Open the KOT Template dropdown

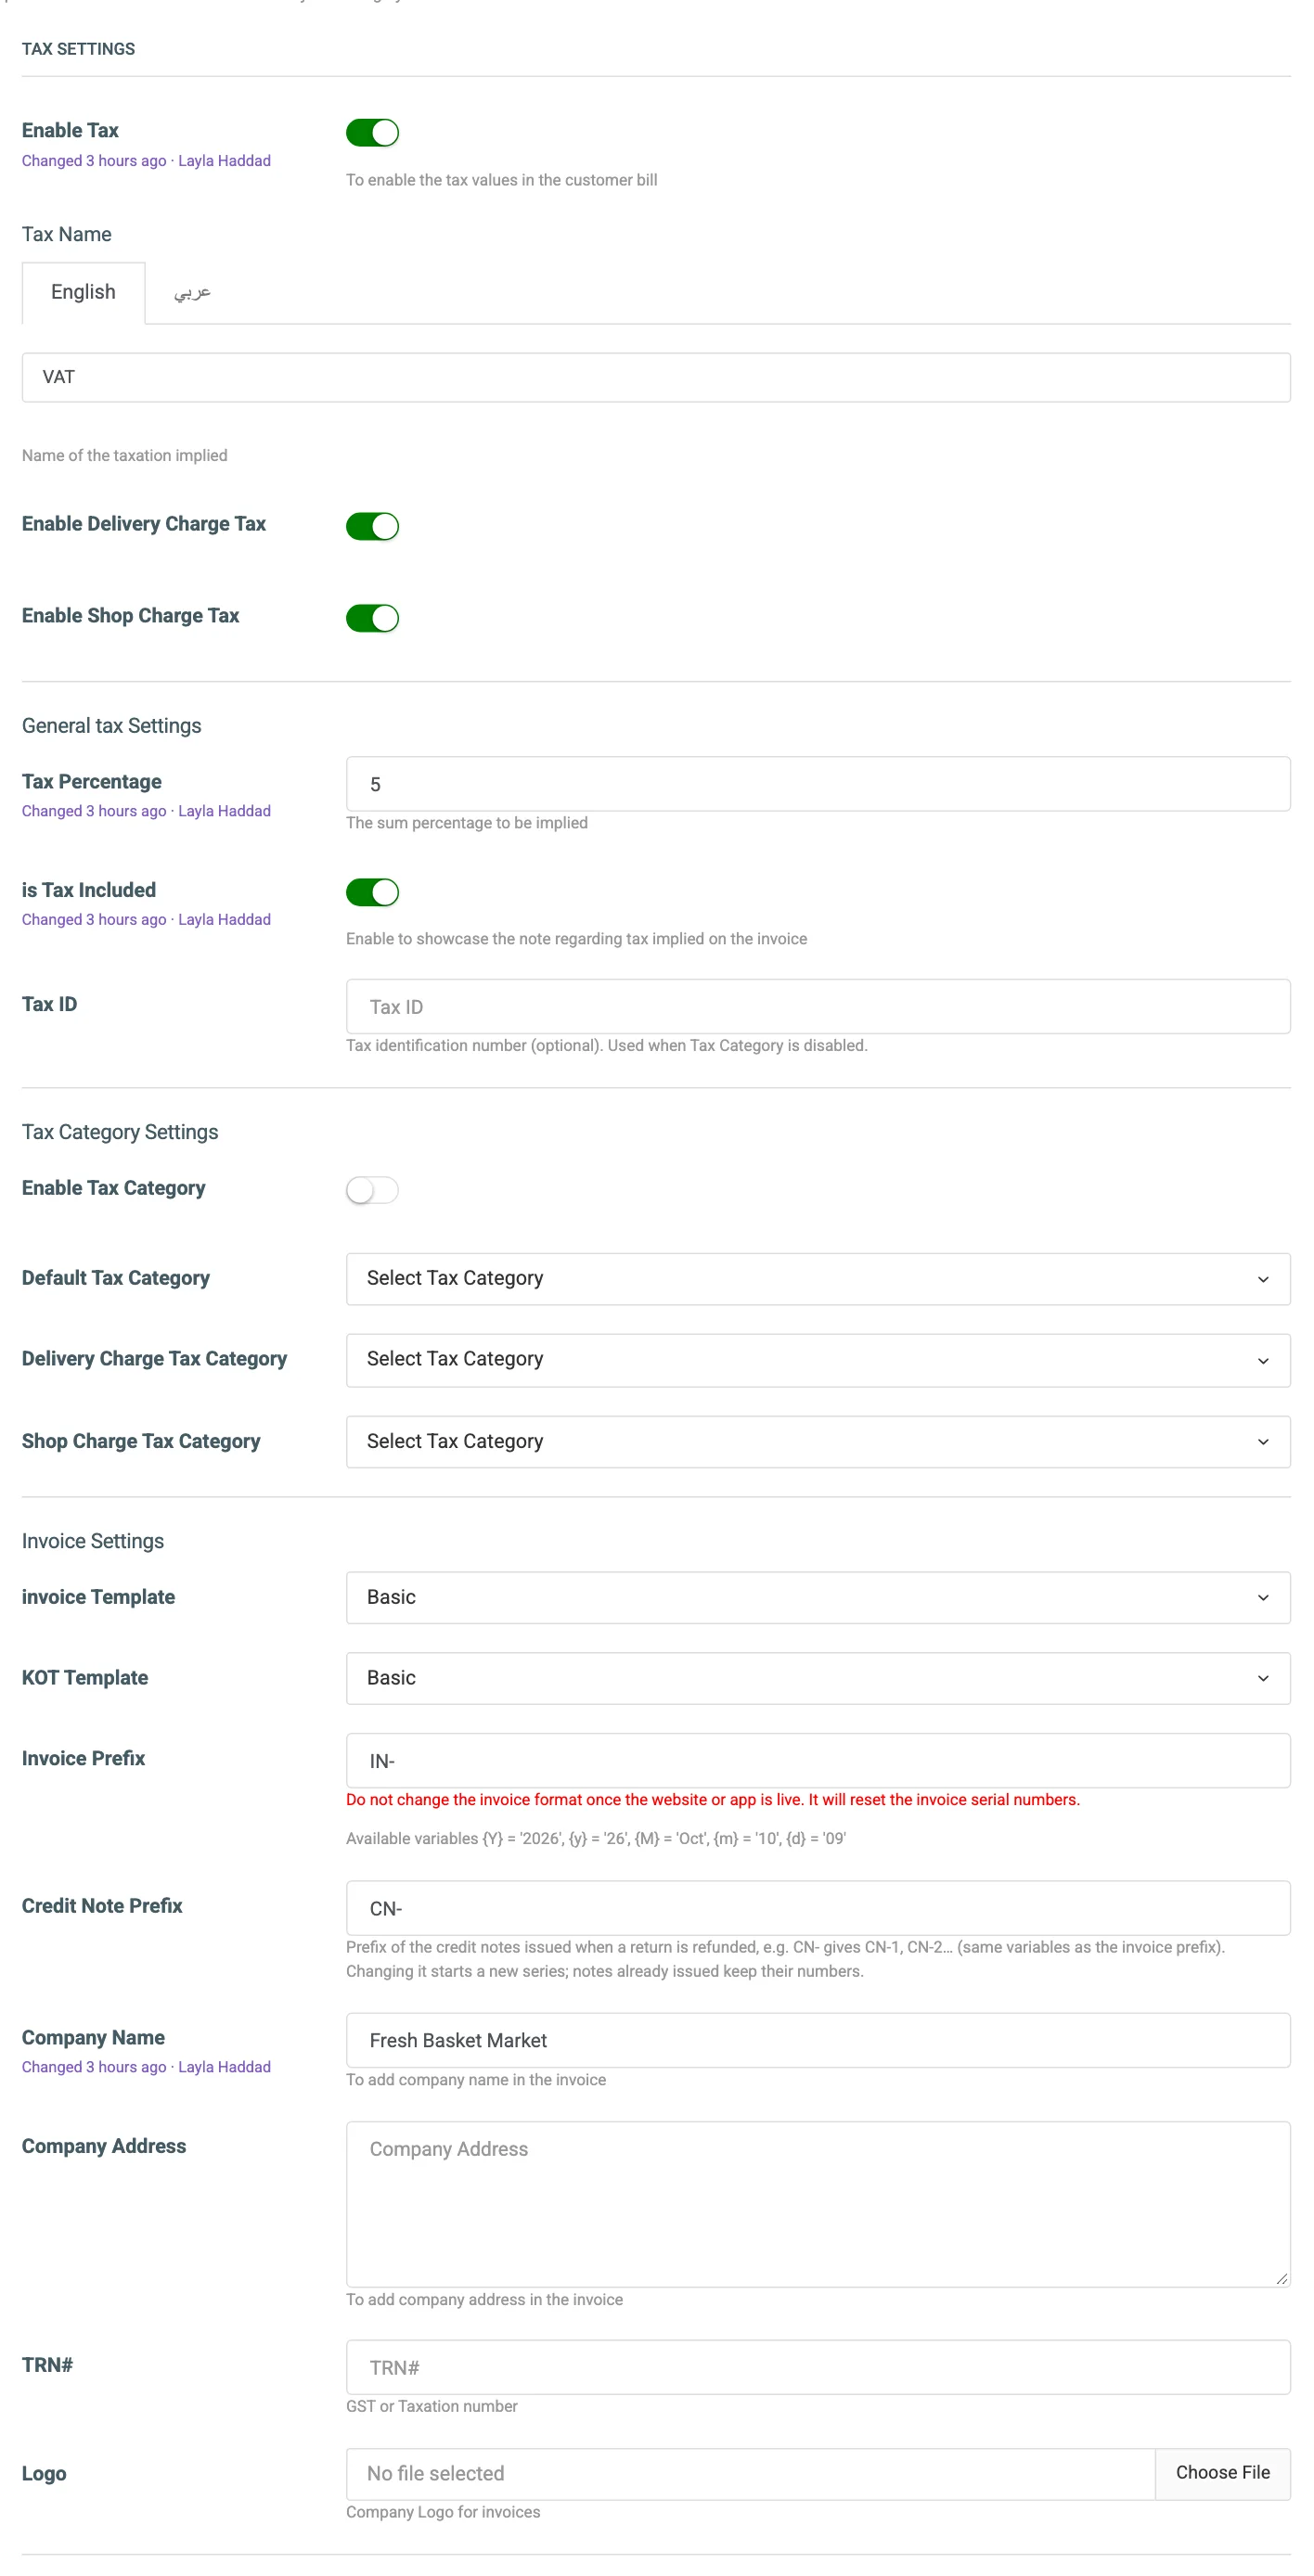pyautogui.click(x=818, y=1678)
